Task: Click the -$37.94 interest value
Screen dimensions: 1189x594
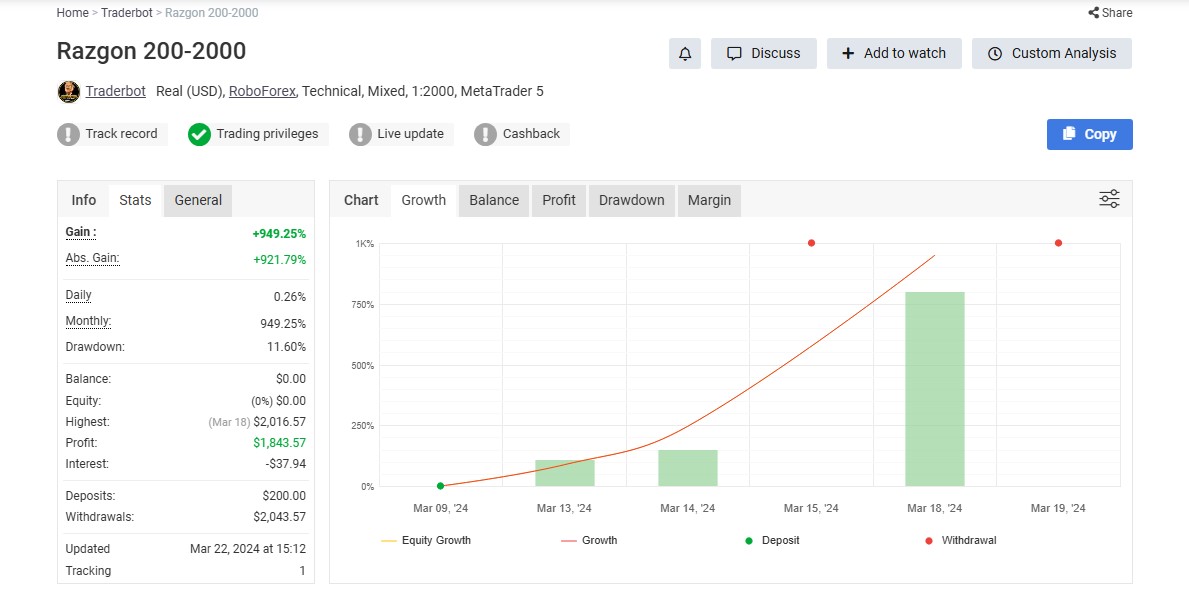Action: [287, 464]
